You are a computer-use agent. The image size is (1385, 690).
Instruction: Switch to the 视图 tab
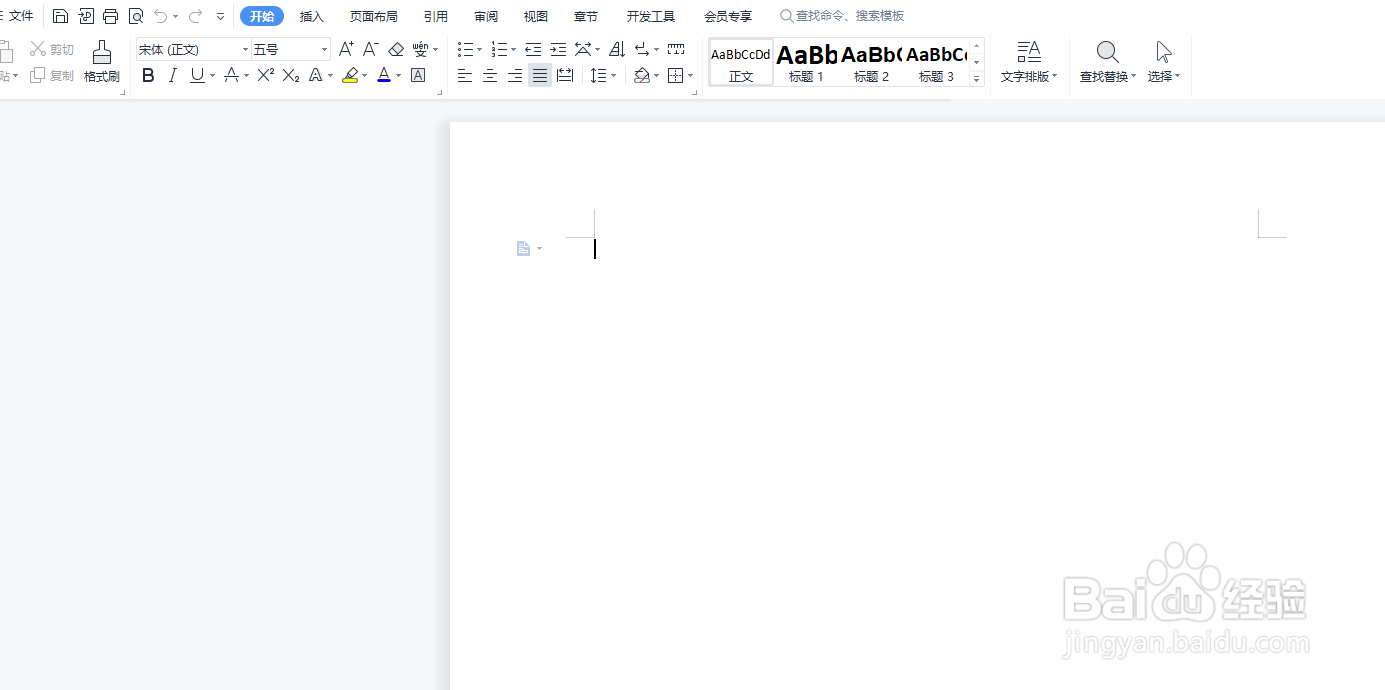pos(536,16)
